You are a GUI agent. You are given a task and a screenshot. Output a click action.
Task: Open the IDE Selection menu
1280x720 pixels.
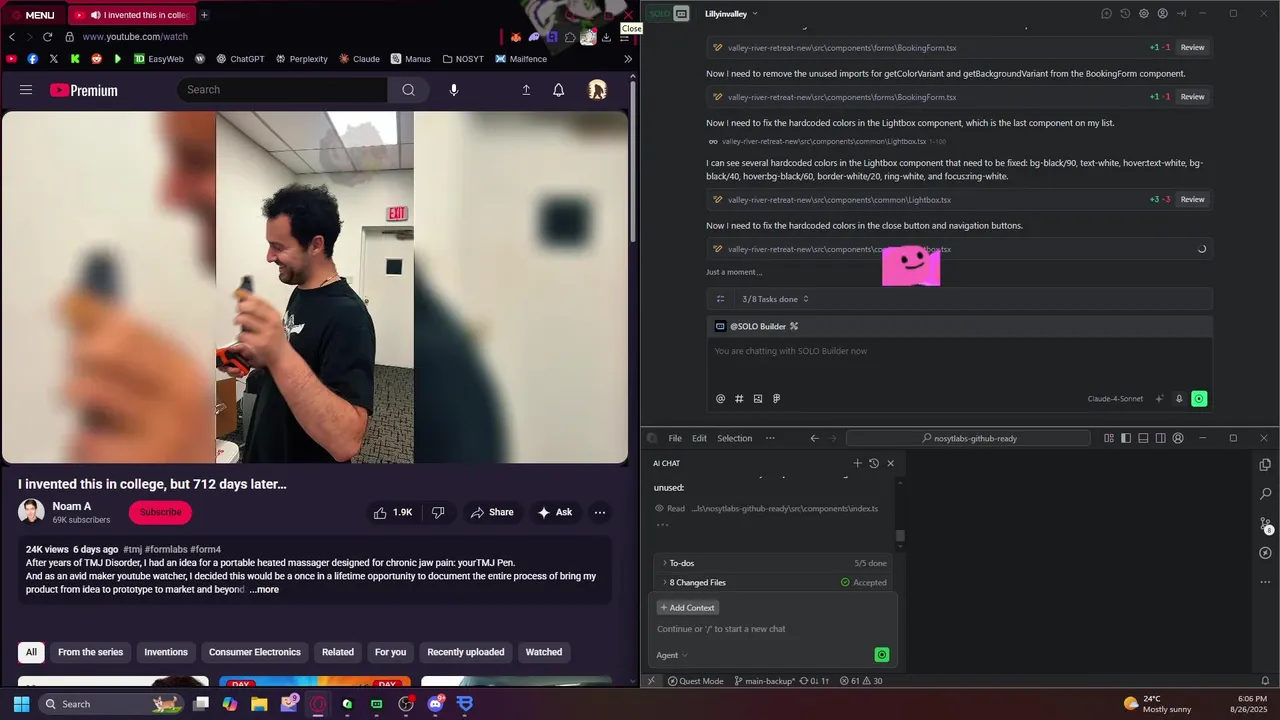734,438
